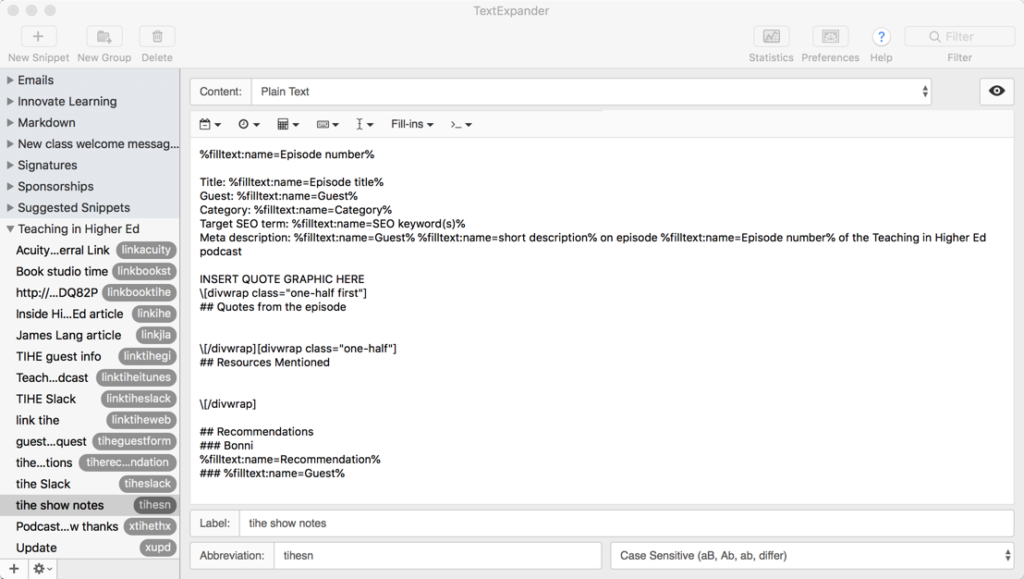Select the TIHE guest info snippet
The width and height of the screenshot is (1024, 579).
[89, 356]
